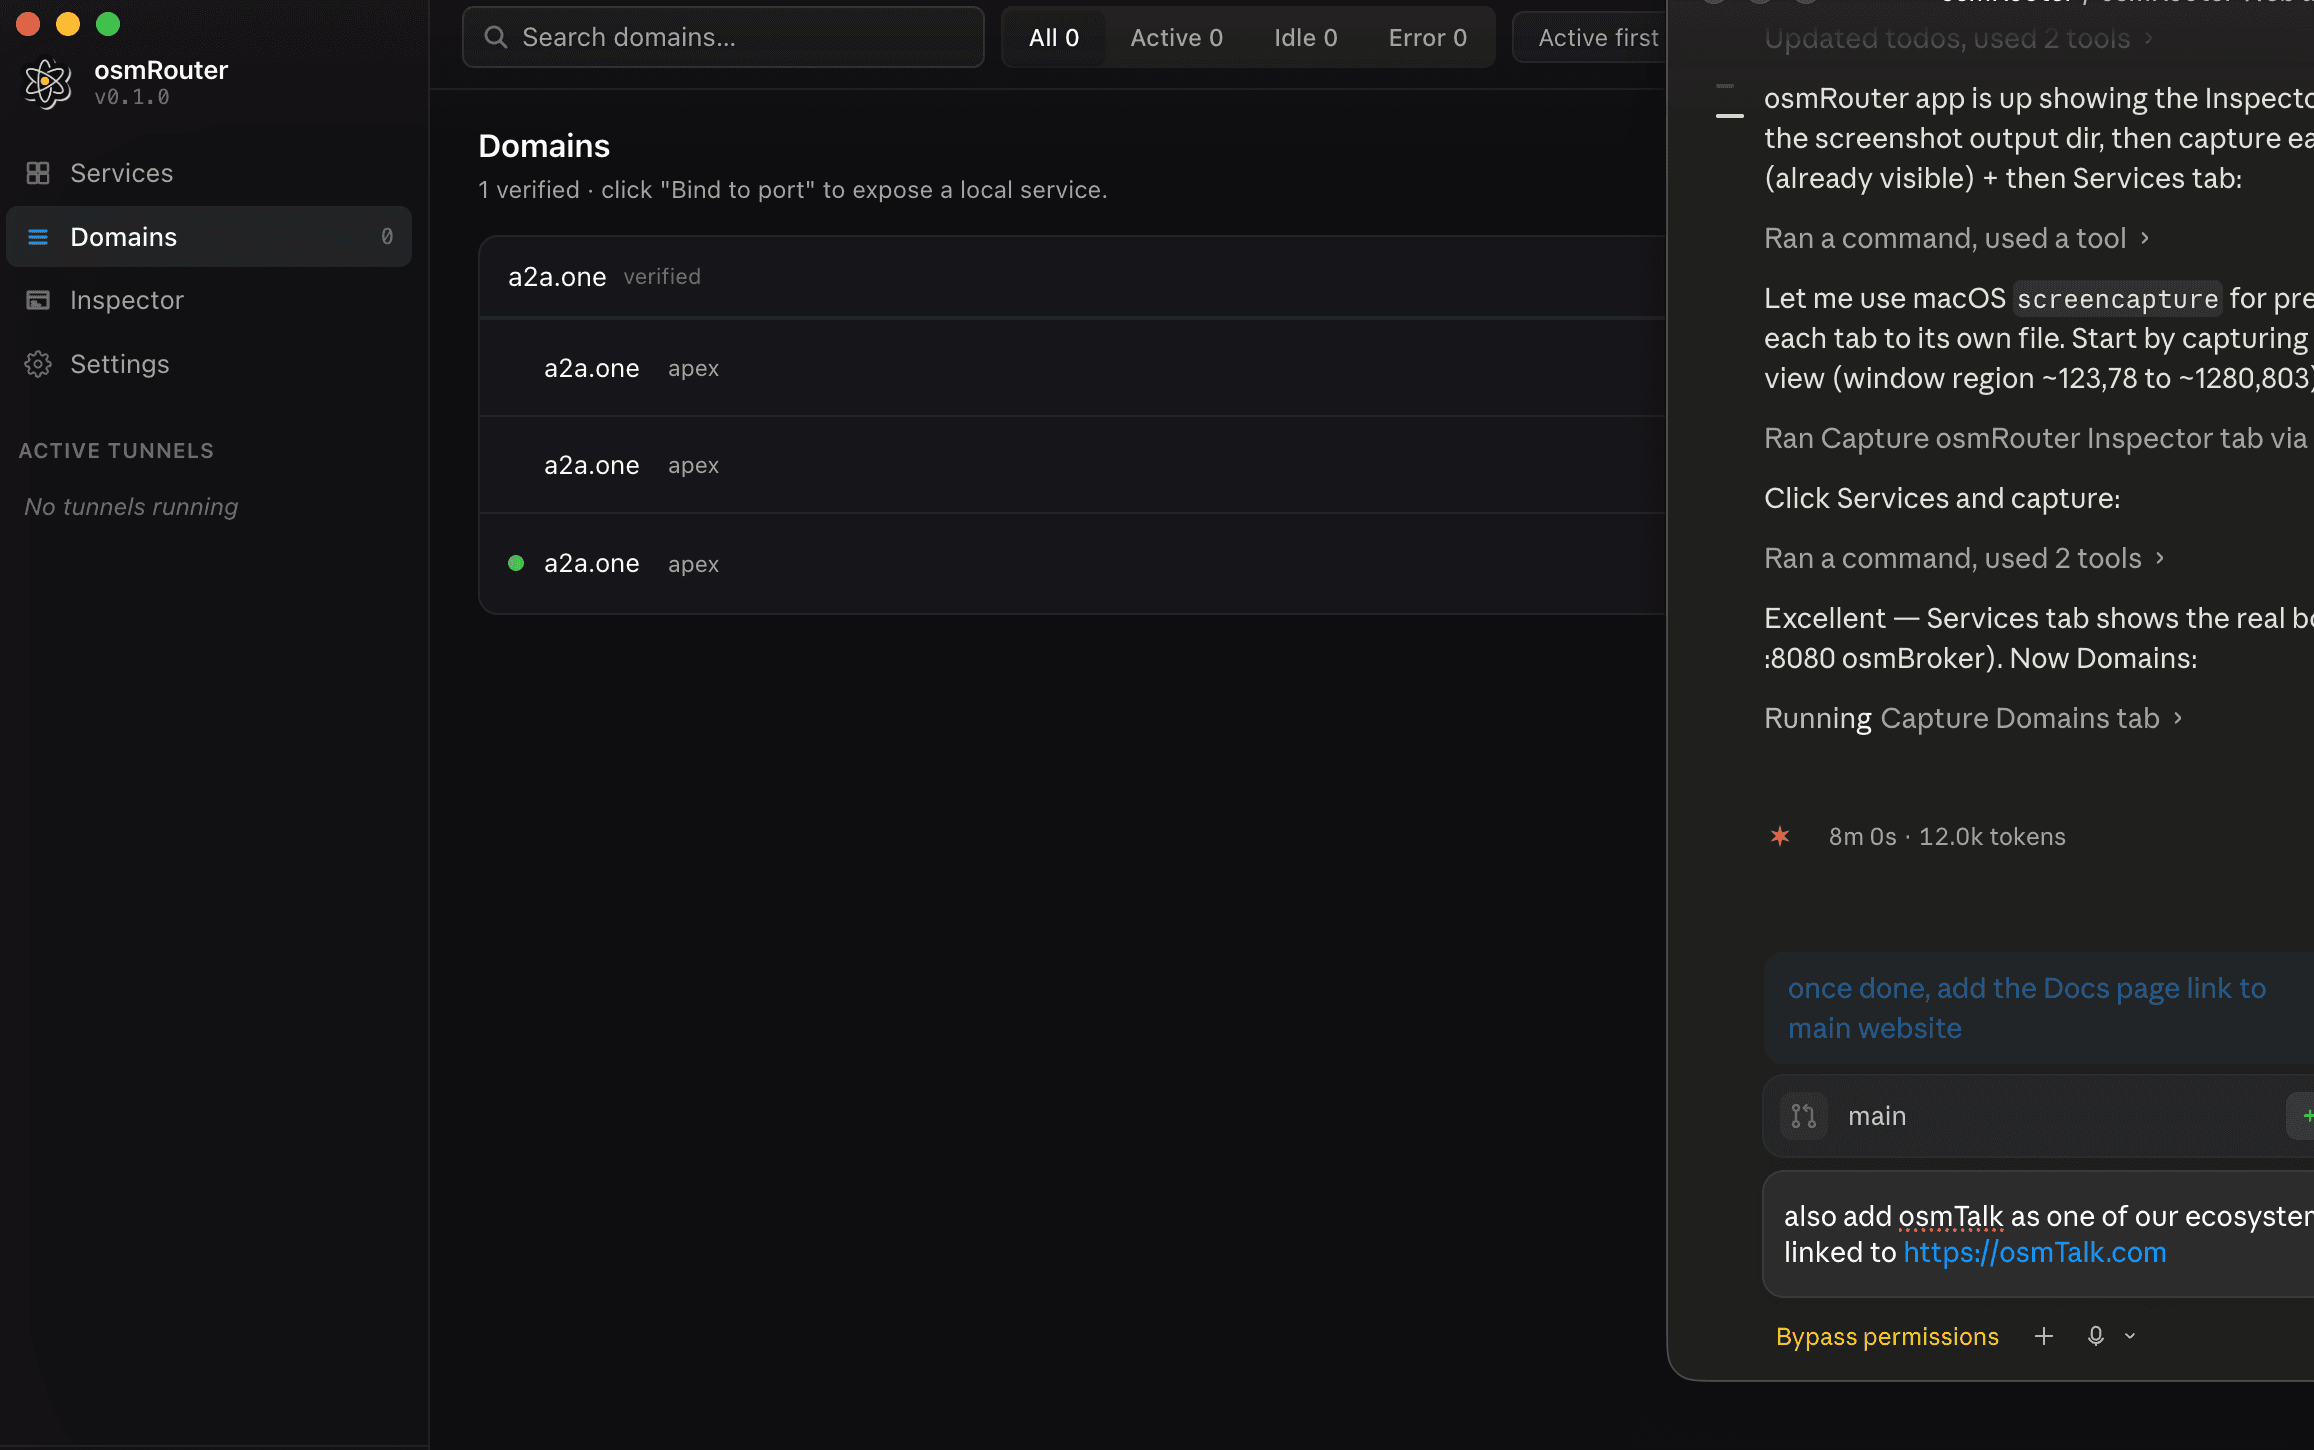2314x1450 pixels.
Task: Expand the a2a.one verified domain group
Action: 1072,277
